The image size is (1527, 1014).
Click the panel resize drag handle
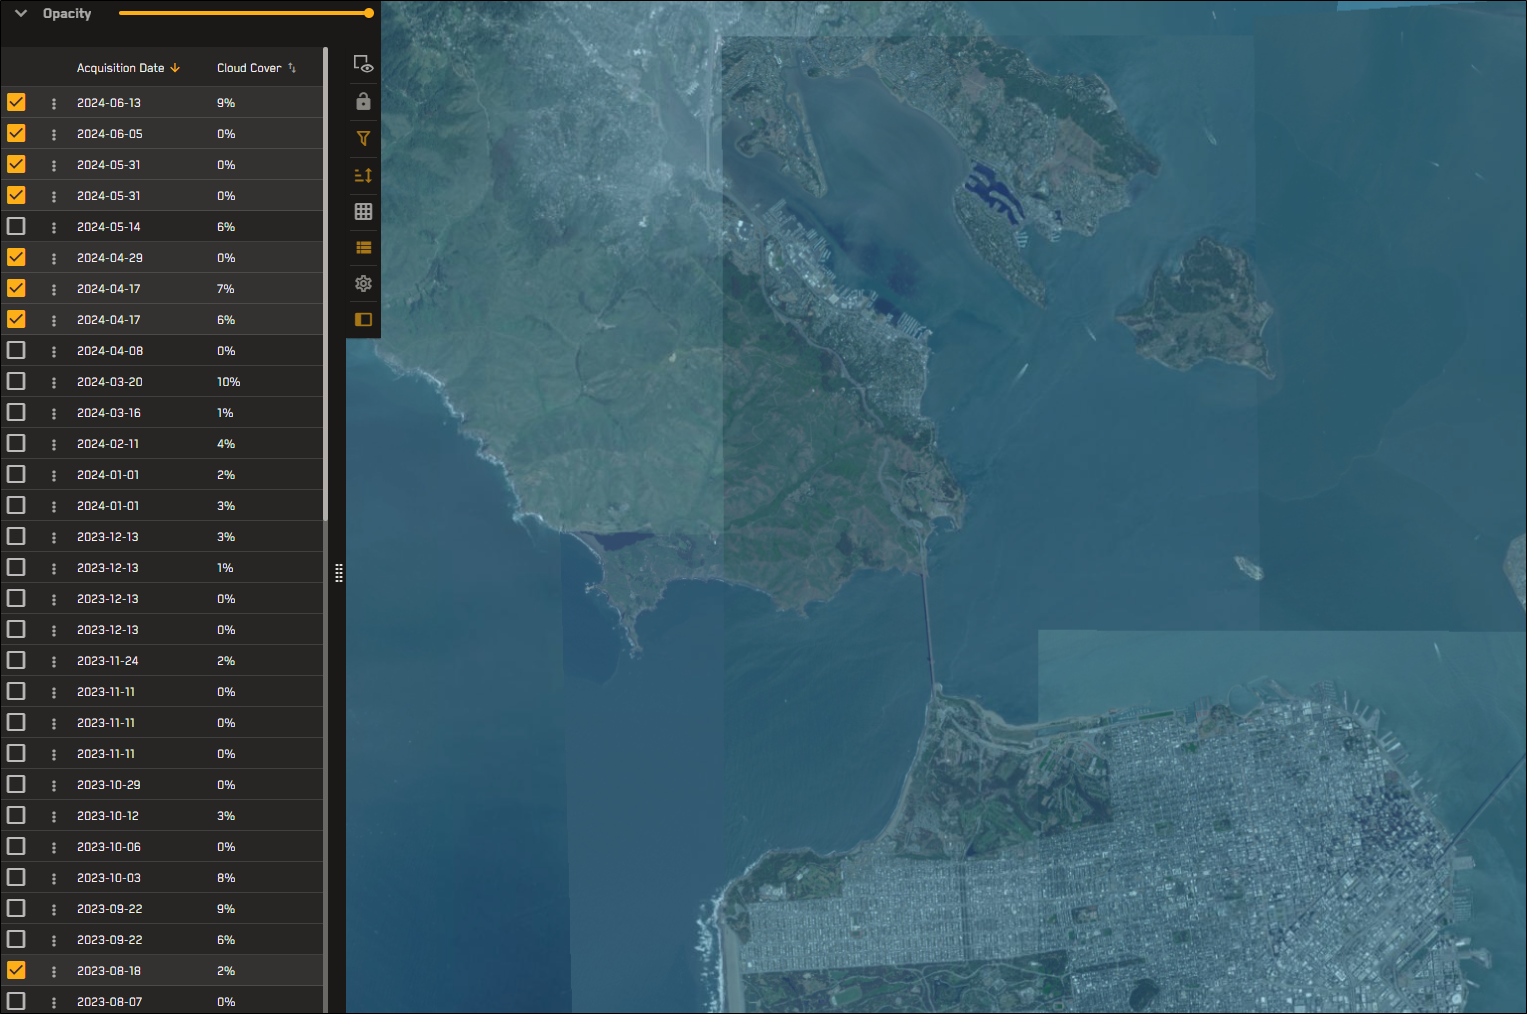pyautogui.click(x=339, y=573)
